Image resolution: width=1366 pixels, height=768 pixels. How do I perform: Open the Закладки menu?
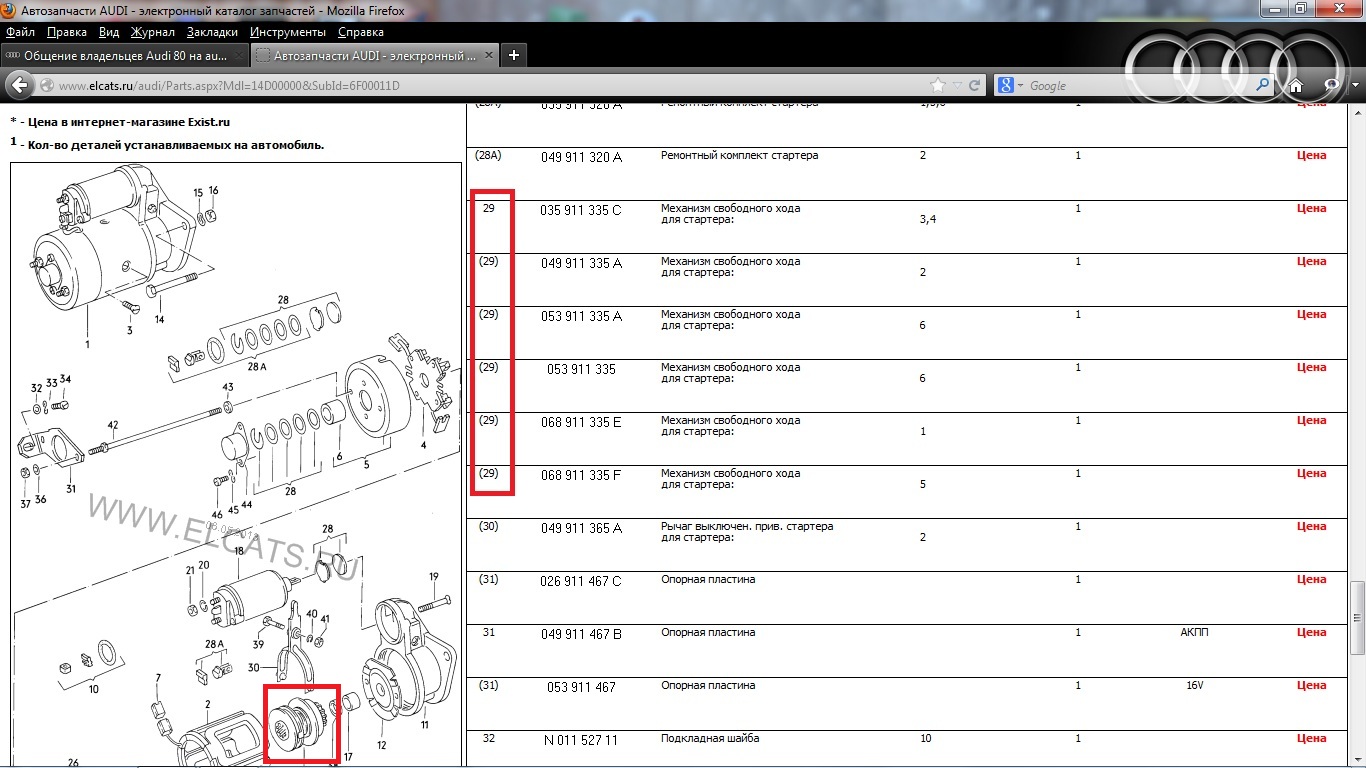coord(212,32)
